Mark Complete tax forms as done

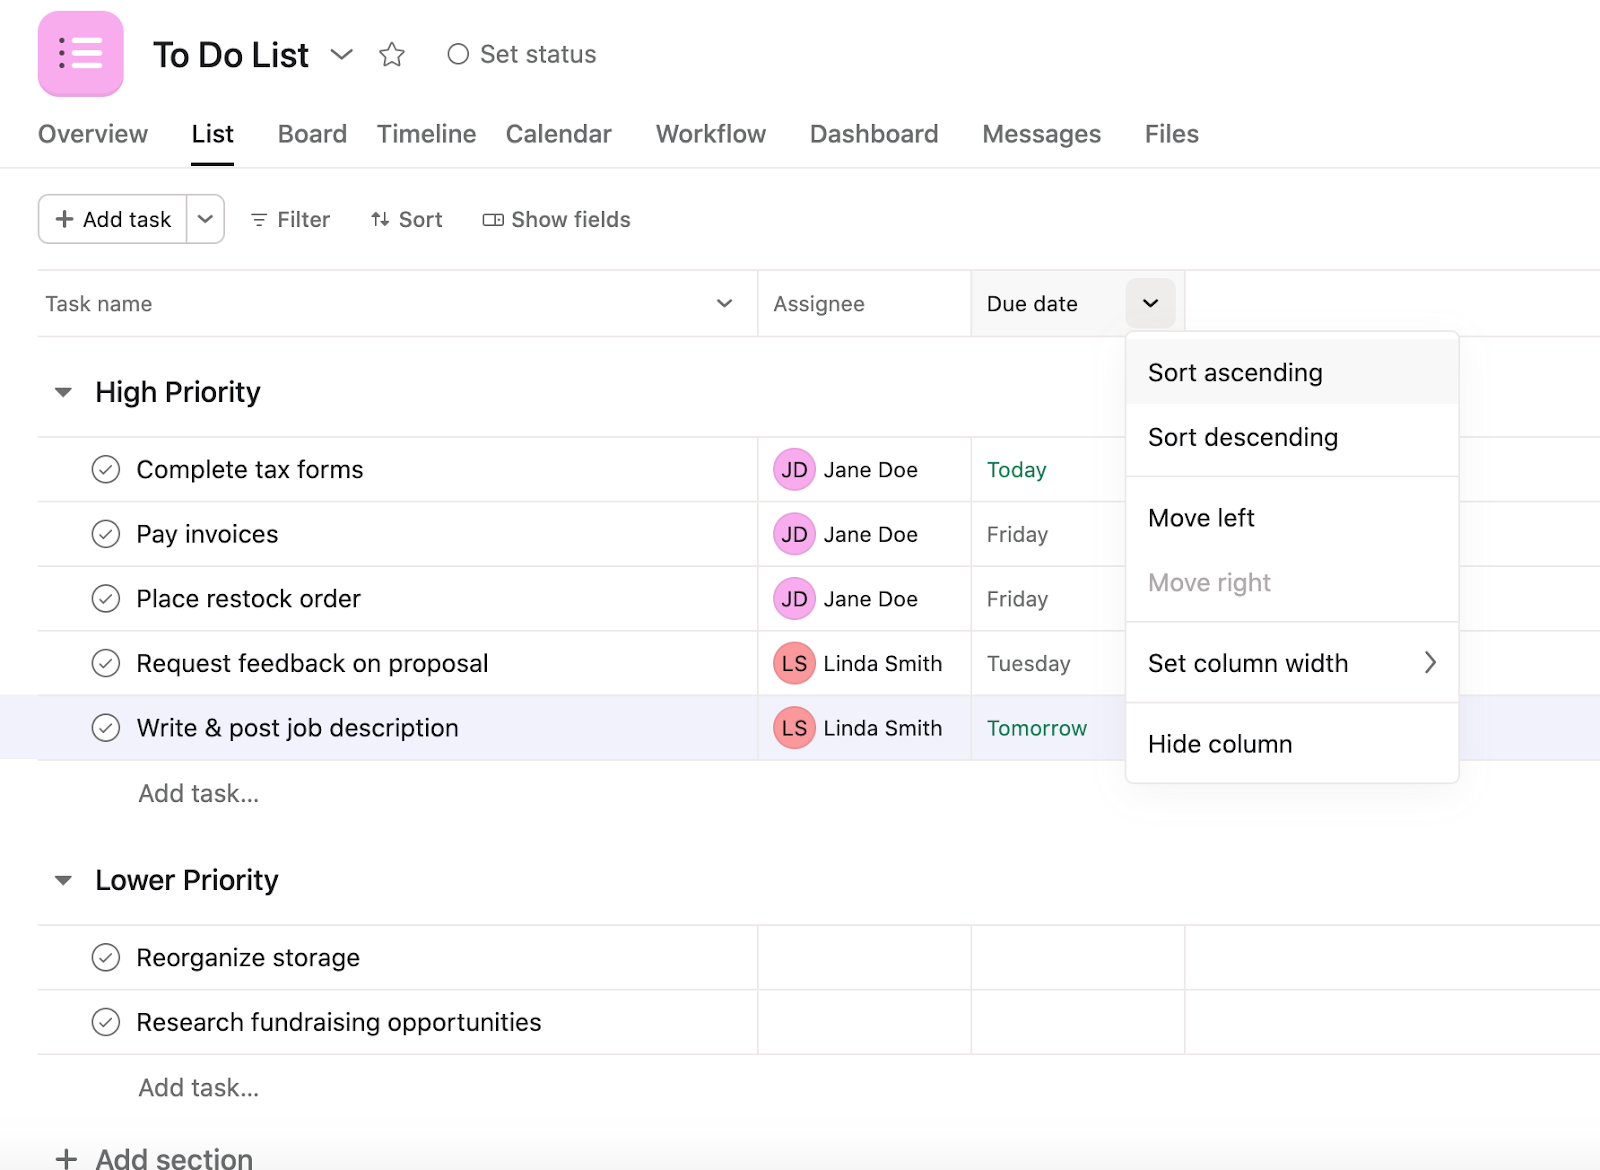pos(106,469)
